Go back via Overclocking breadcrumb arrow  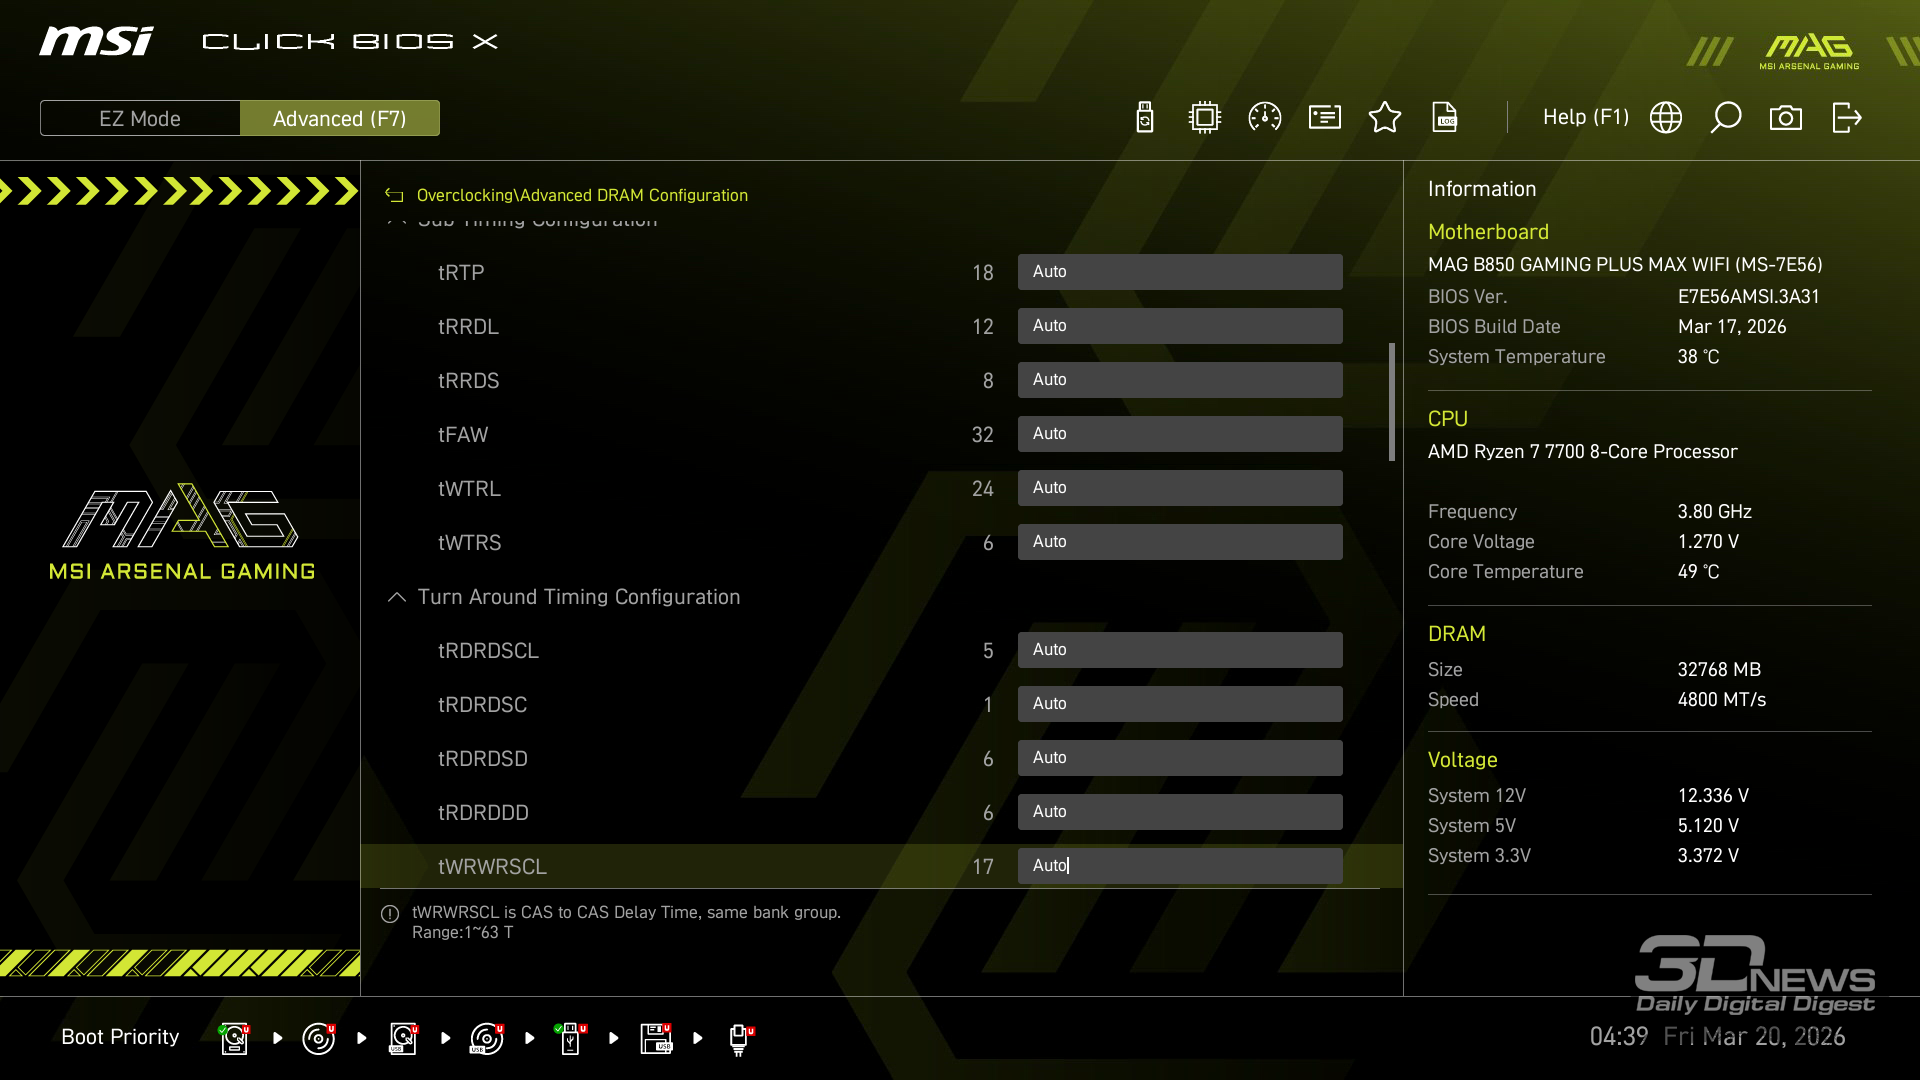[395, 196]
